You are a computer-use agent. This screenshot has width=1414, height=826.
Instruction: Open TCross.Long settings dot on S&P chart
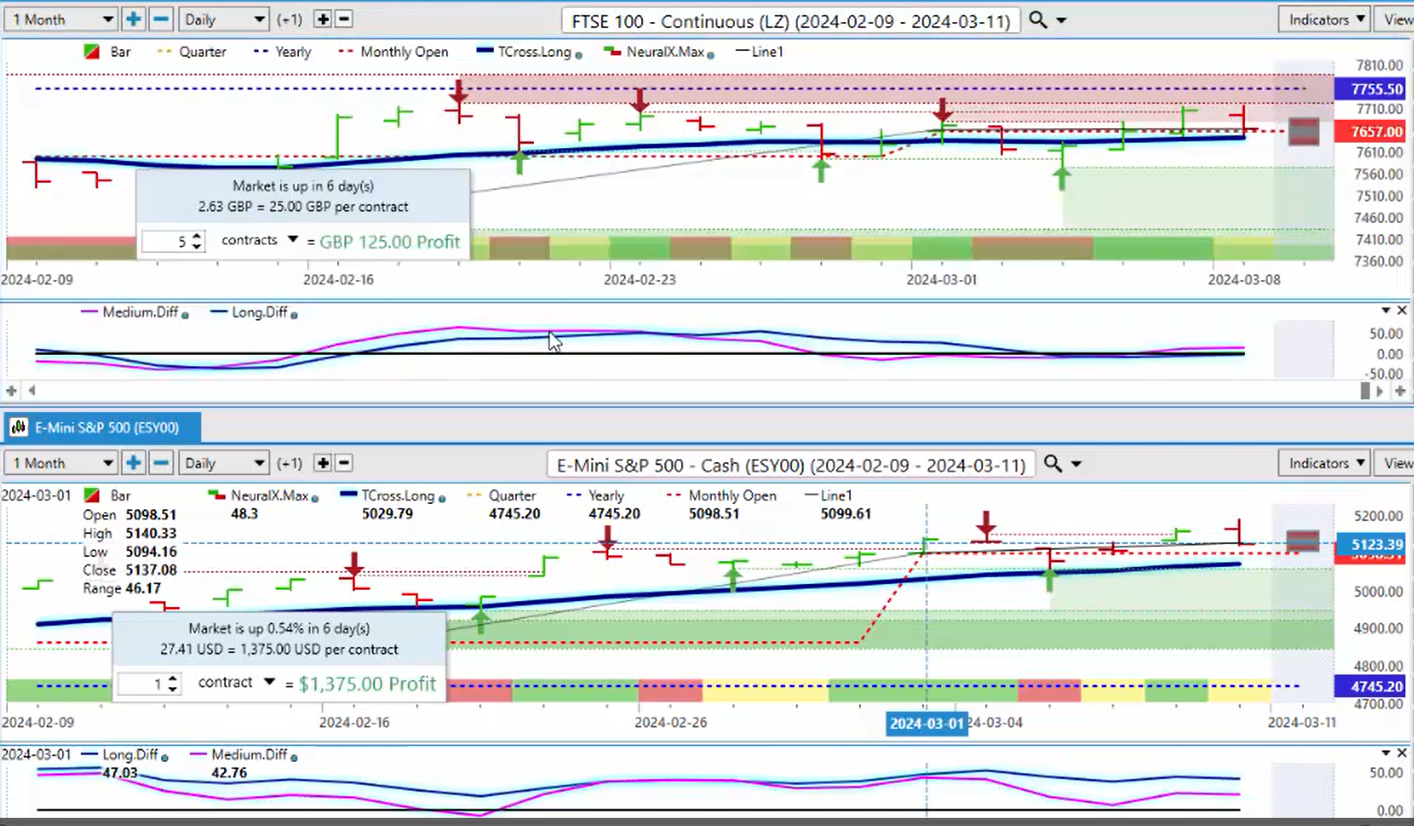tap(440, 498)
